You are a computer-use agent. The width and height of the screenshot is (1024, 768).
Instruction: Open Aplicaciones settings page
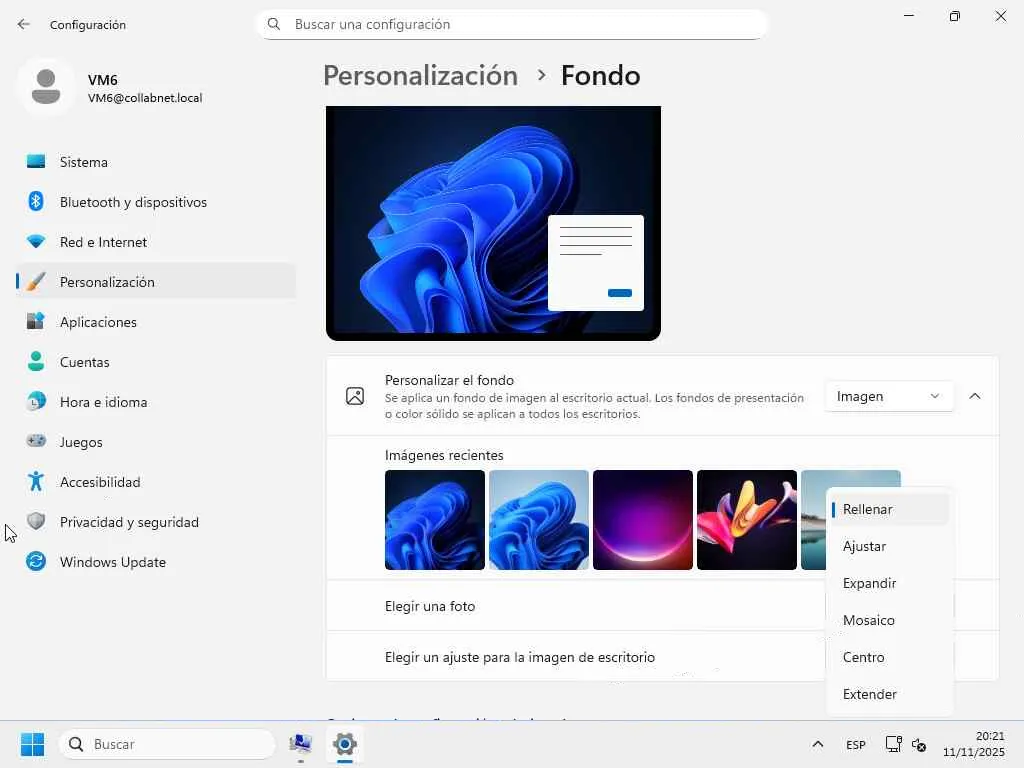coord(155,321)
